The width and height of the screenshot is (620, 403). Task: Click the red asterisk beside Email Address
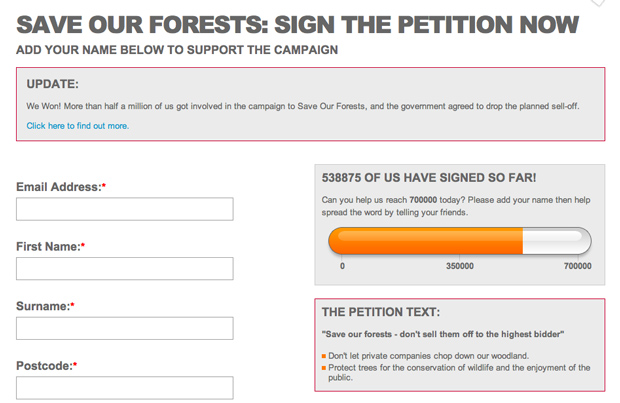(x=104, y=187)
